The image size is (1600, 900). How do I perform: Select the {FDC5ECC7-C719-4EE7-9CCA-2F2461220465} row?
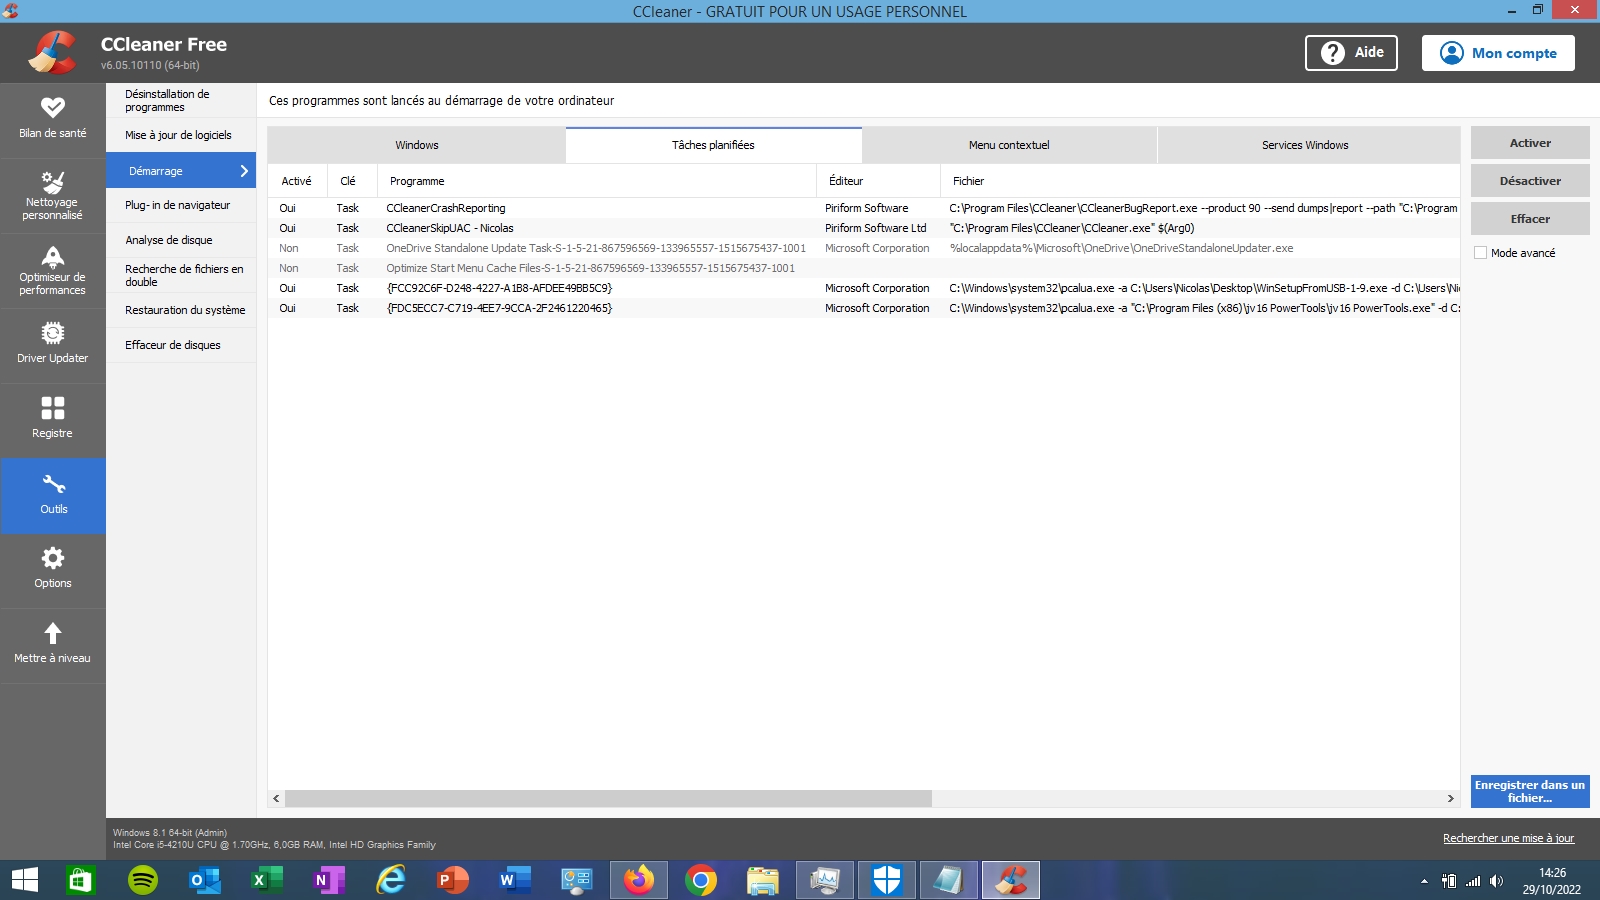[x=864, y=308]
